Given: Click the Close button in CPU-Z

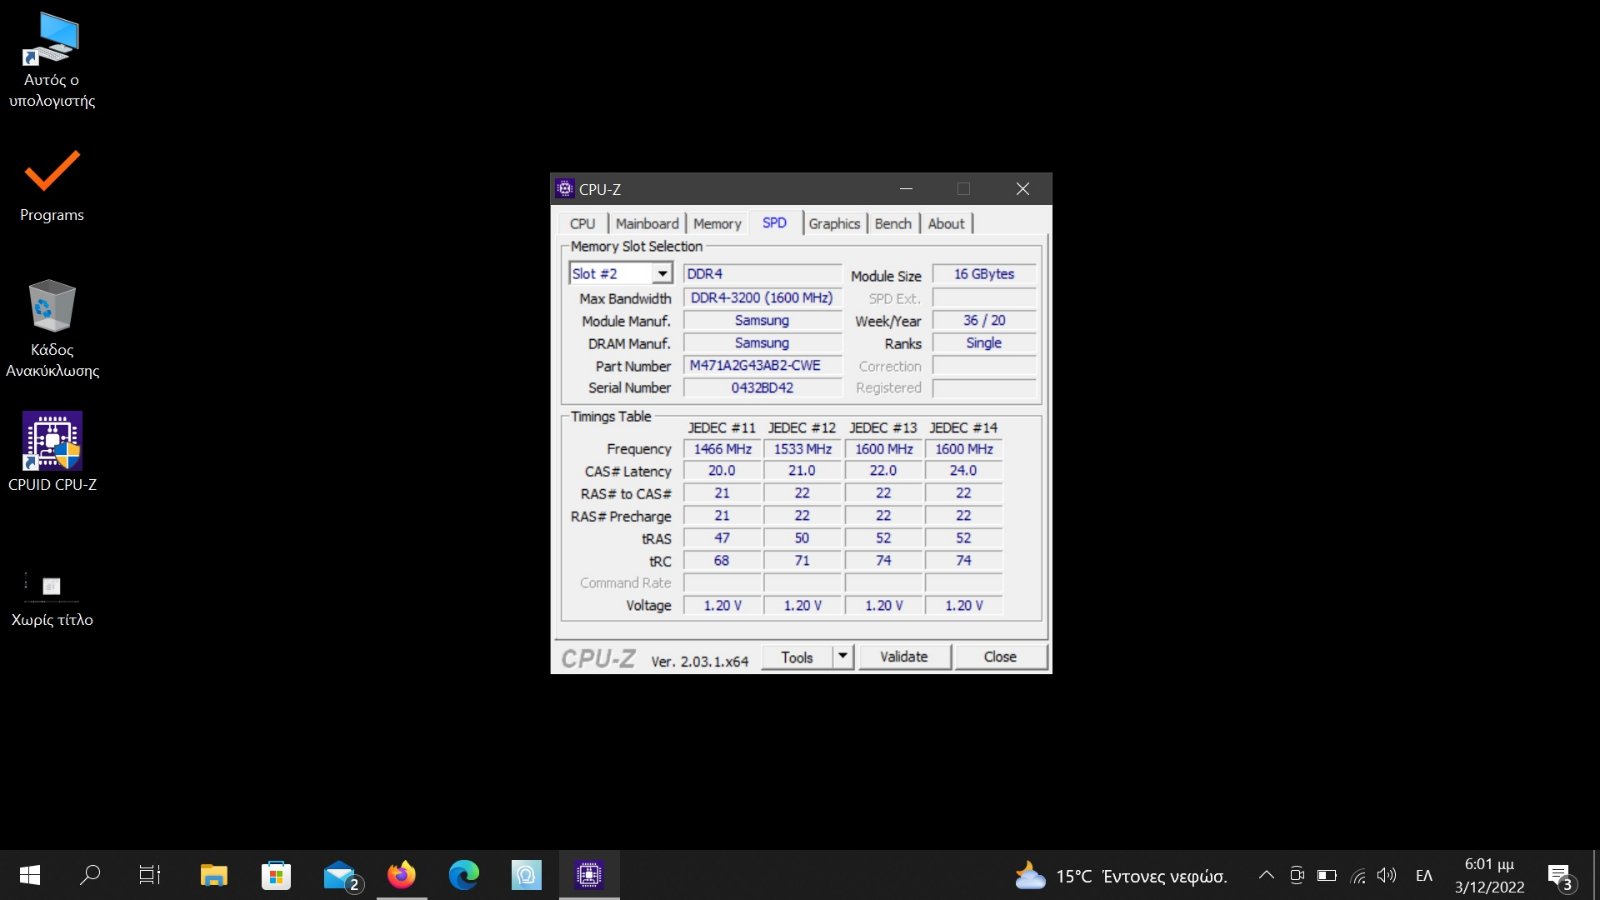Looking at the screenshot, I should click(x=1000, y=656).
